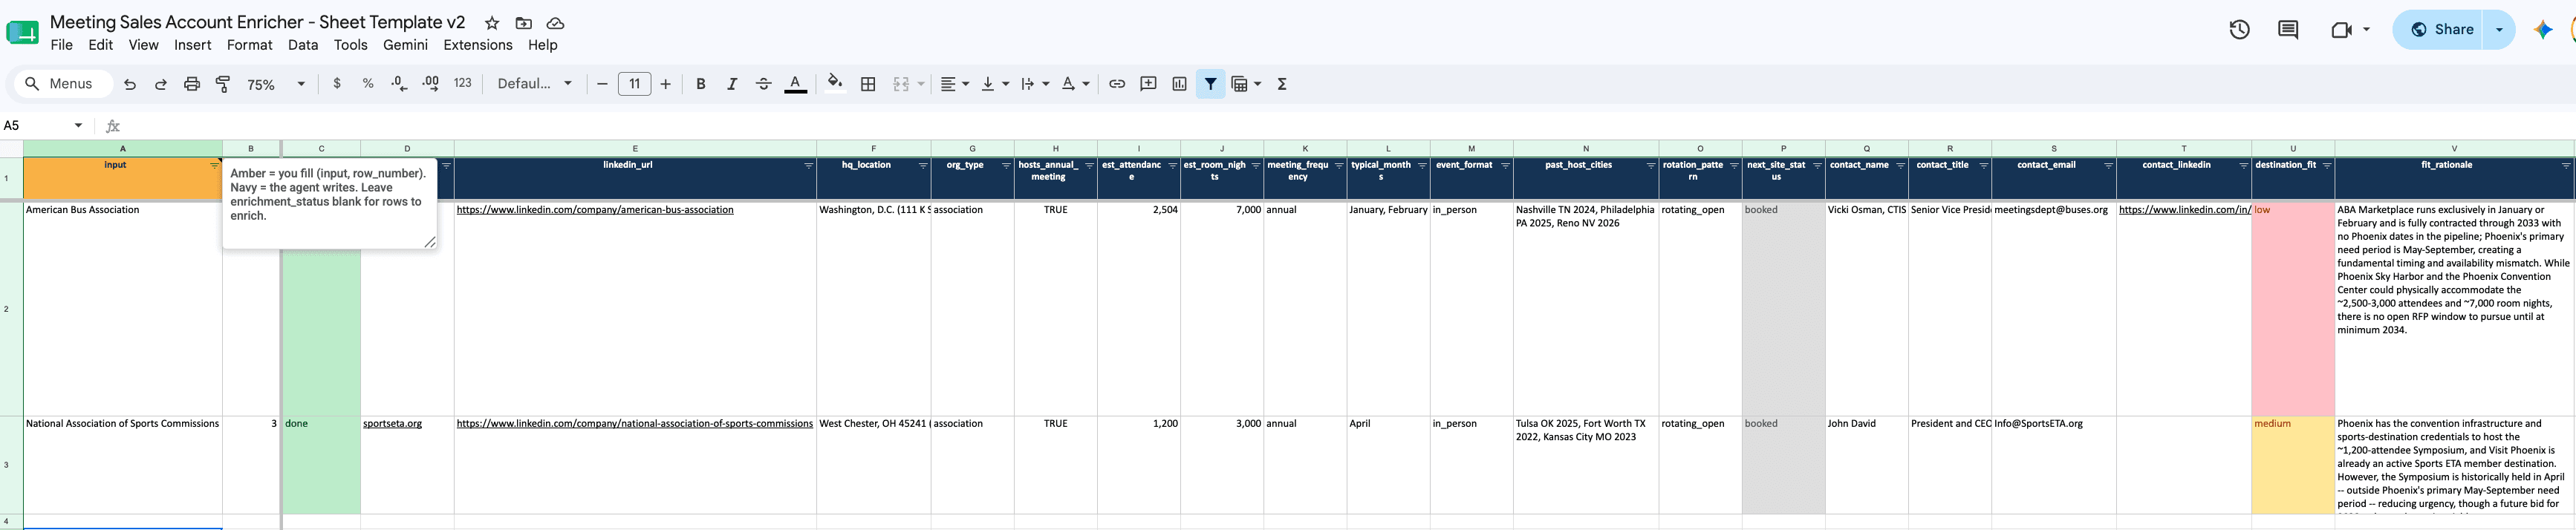Star this spreadsheet

click(492, 23)
